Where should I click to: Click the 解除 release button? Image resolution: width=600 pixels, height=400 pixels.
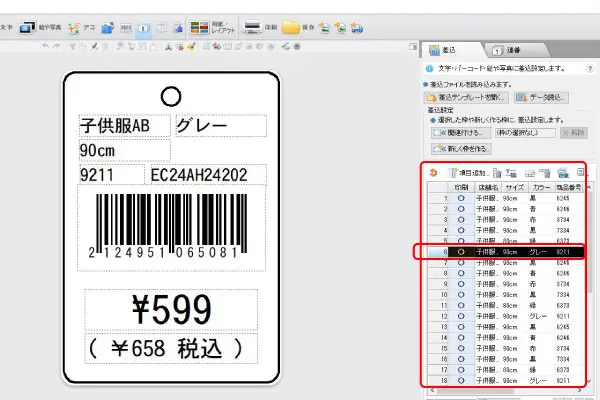(574, 133)
